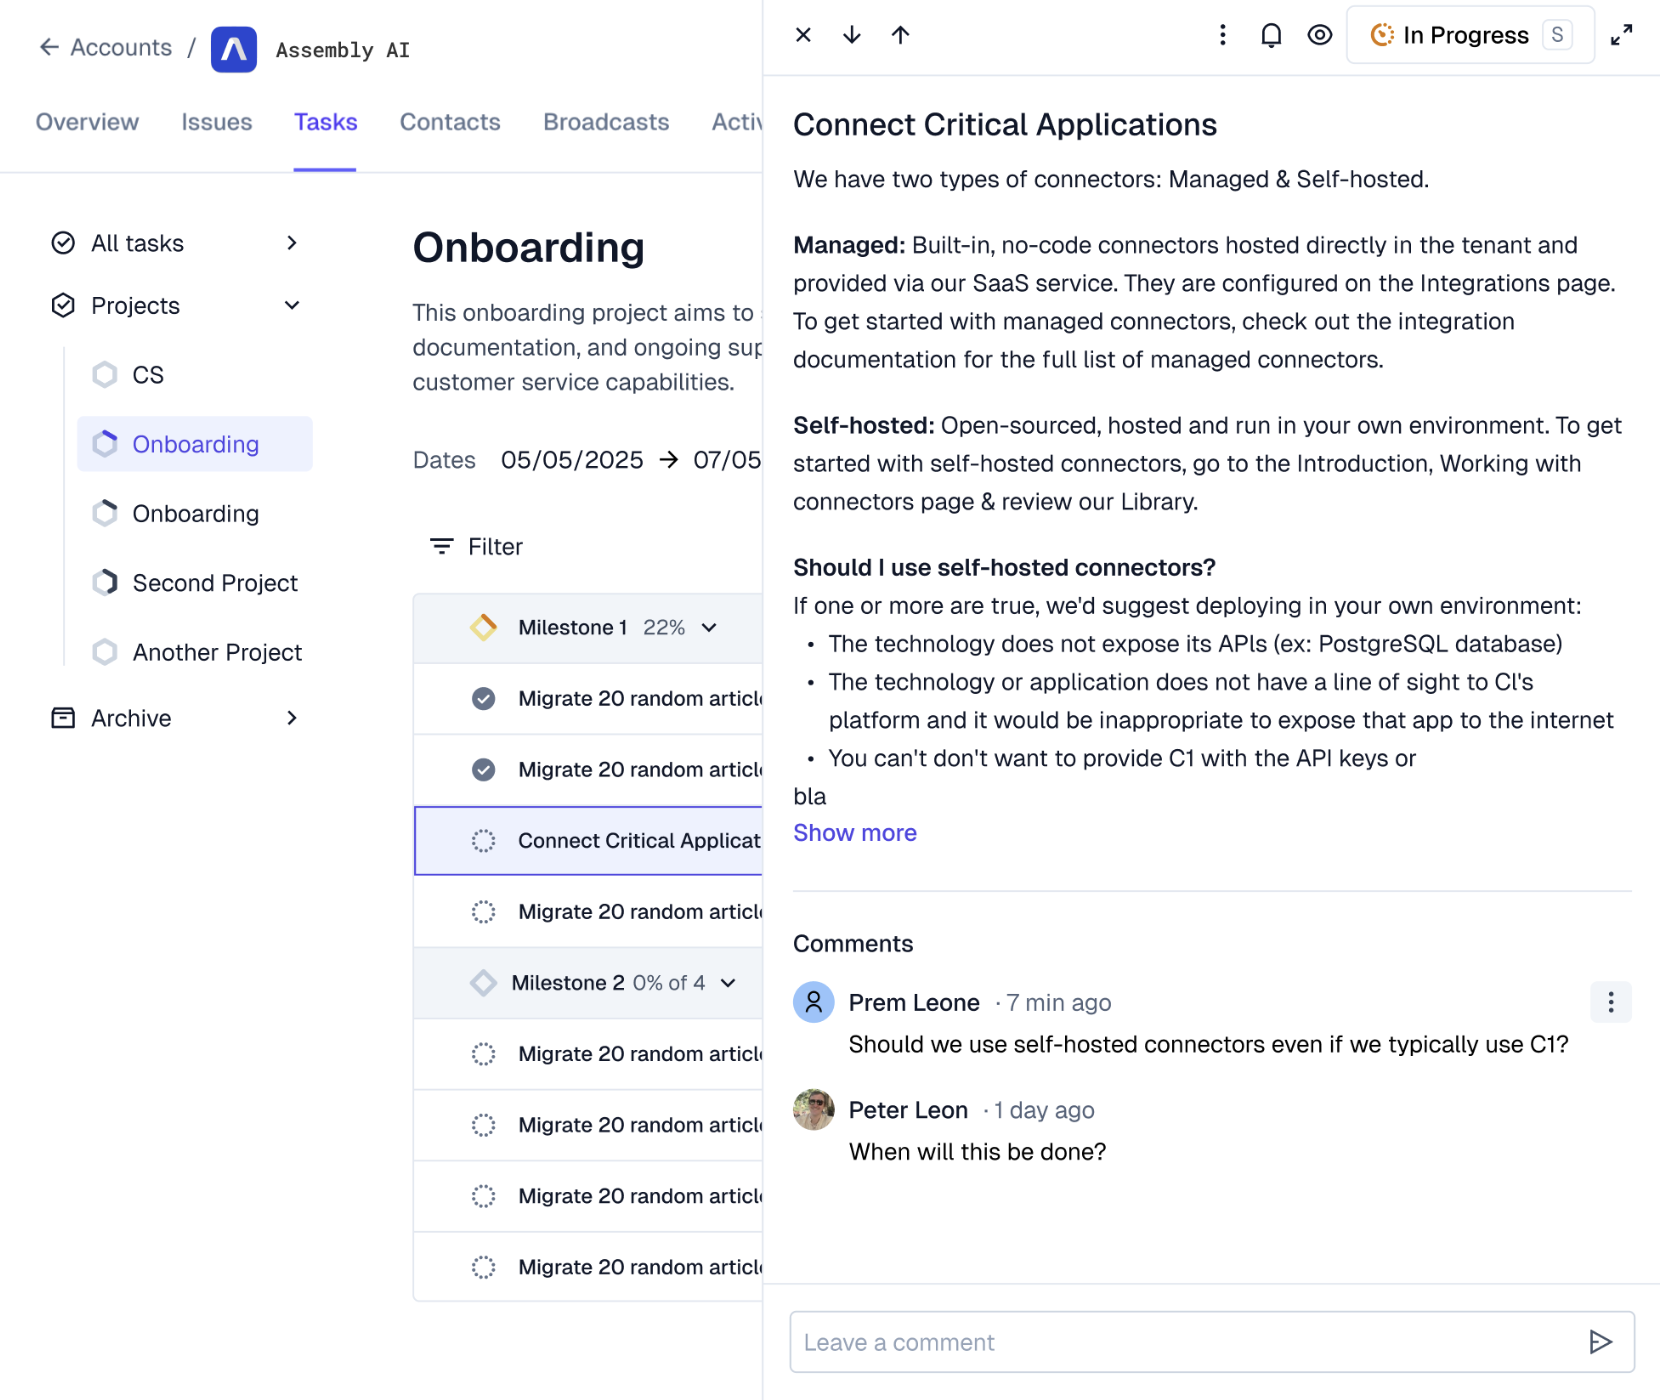Click Prem Leone's avatar icon
The image size is (1660, 1400).
coord(814,1002)
